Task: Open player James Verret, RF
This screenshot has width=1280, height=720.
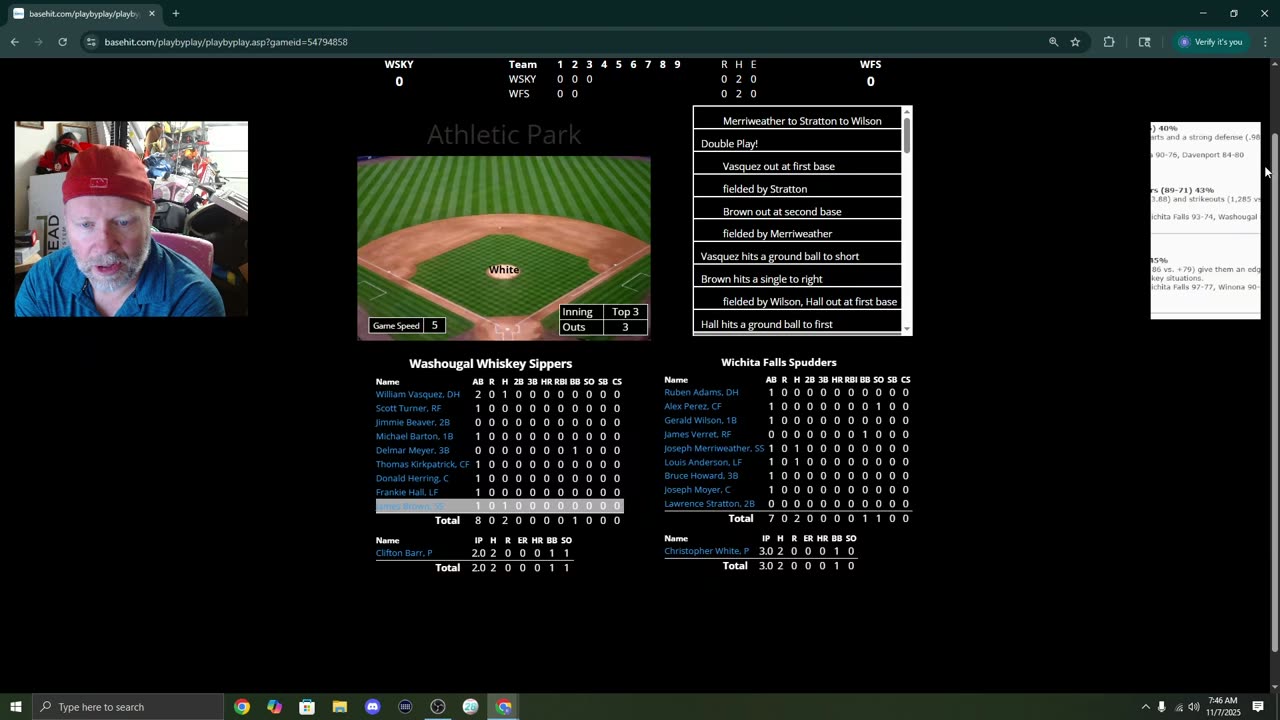Action: point(698,434)
